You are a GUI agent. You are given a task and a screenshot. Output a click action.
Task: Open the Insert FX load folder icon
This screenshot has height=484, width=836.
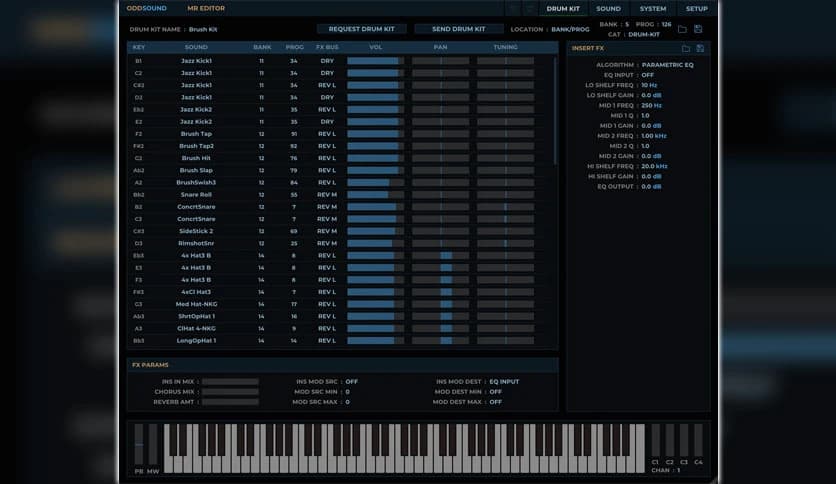point(686,49)
